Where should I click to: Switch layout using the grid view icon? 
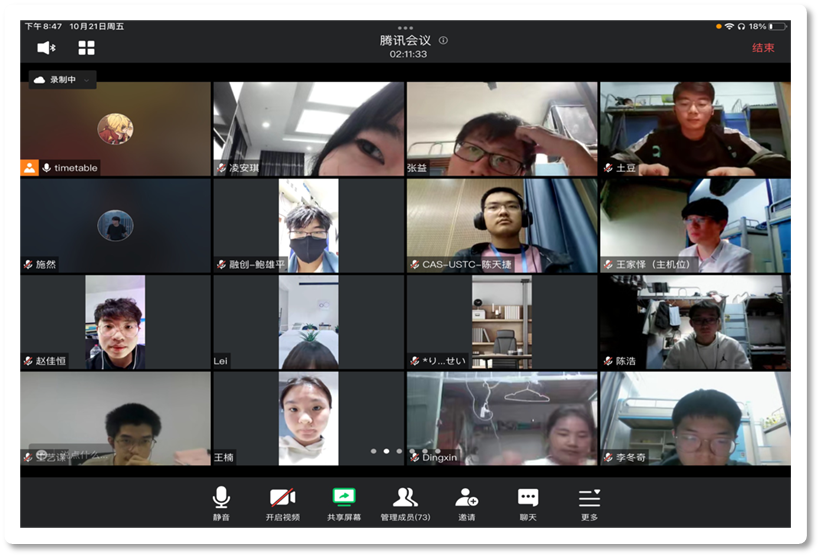(87, 47)
